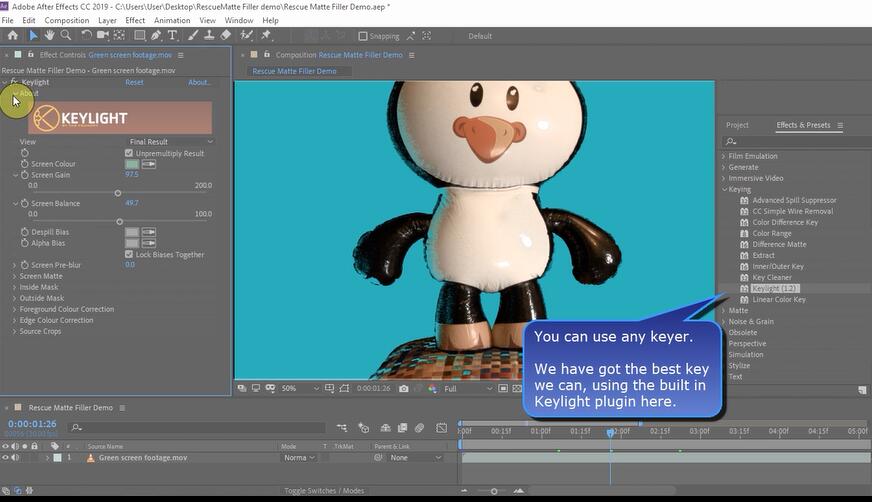This screenshot has width=872, height=502.
Task: Uncheck Unpremultiply Result
Action: (x=129, y=153)
